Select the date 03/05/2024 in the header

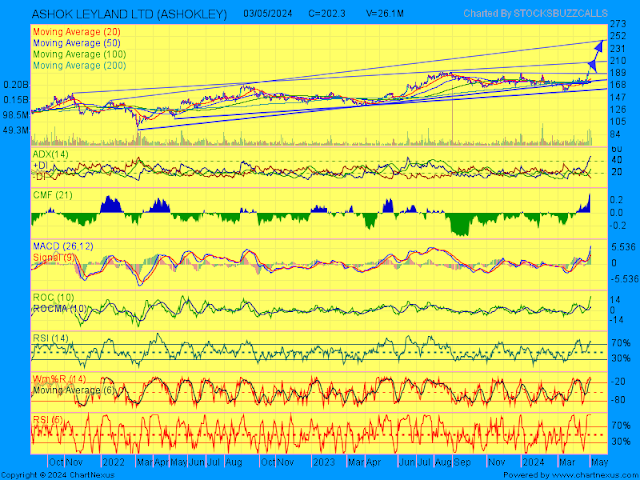pos(268,13)
